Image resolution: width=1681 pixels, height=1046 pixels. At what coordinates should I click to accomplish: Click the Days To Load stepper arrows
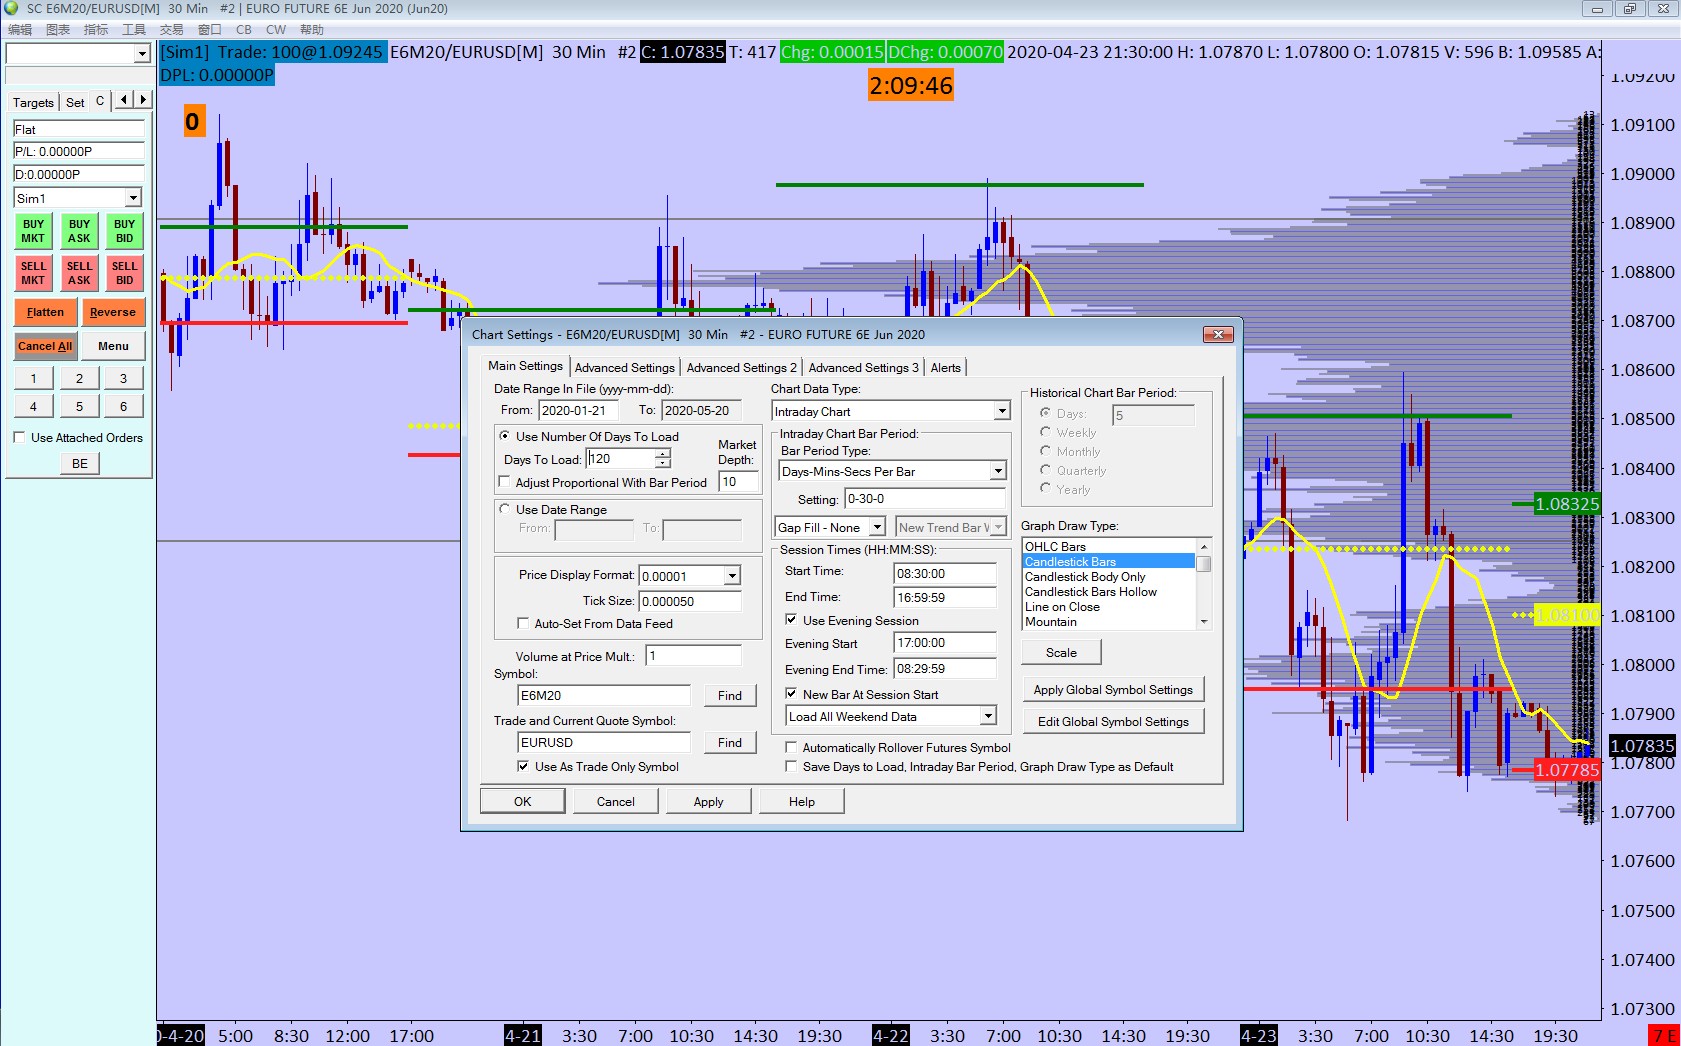pyautogui.click(x=662, y=458)
